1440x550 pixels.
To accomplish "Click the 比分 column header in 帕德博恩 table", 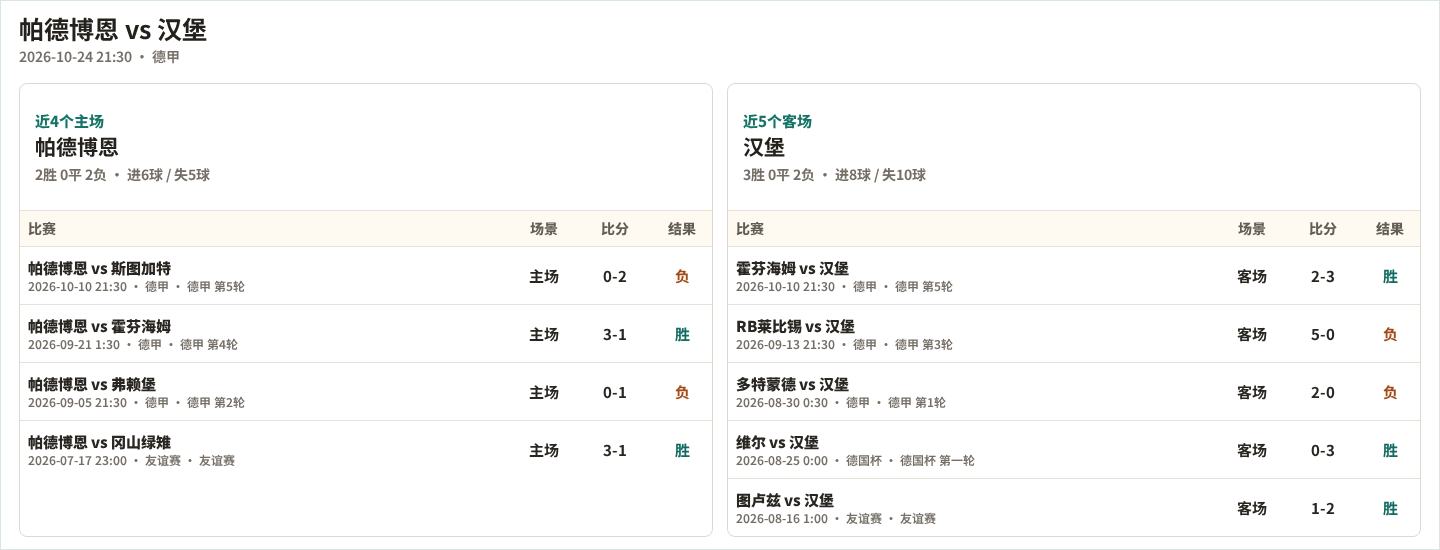I will pyautogui.click(x=615, y=229).
